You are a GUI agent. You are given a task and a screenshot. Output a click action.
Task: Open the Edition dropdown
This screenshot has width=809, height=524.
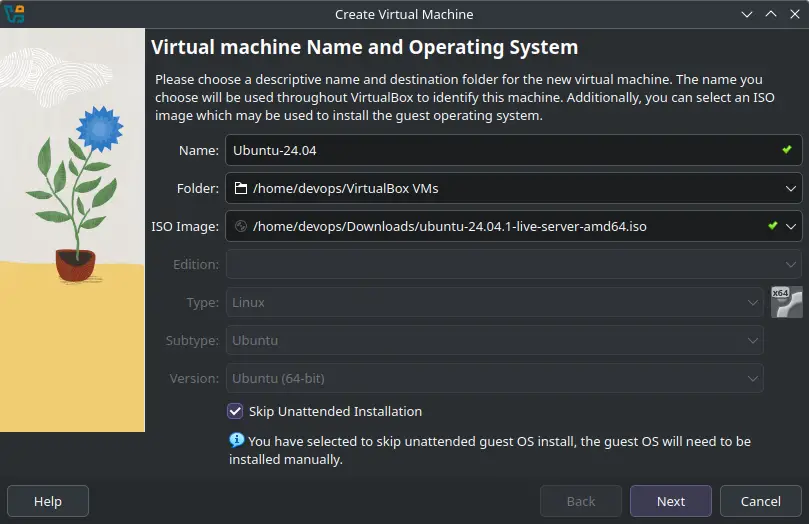[x=514, y=265]
